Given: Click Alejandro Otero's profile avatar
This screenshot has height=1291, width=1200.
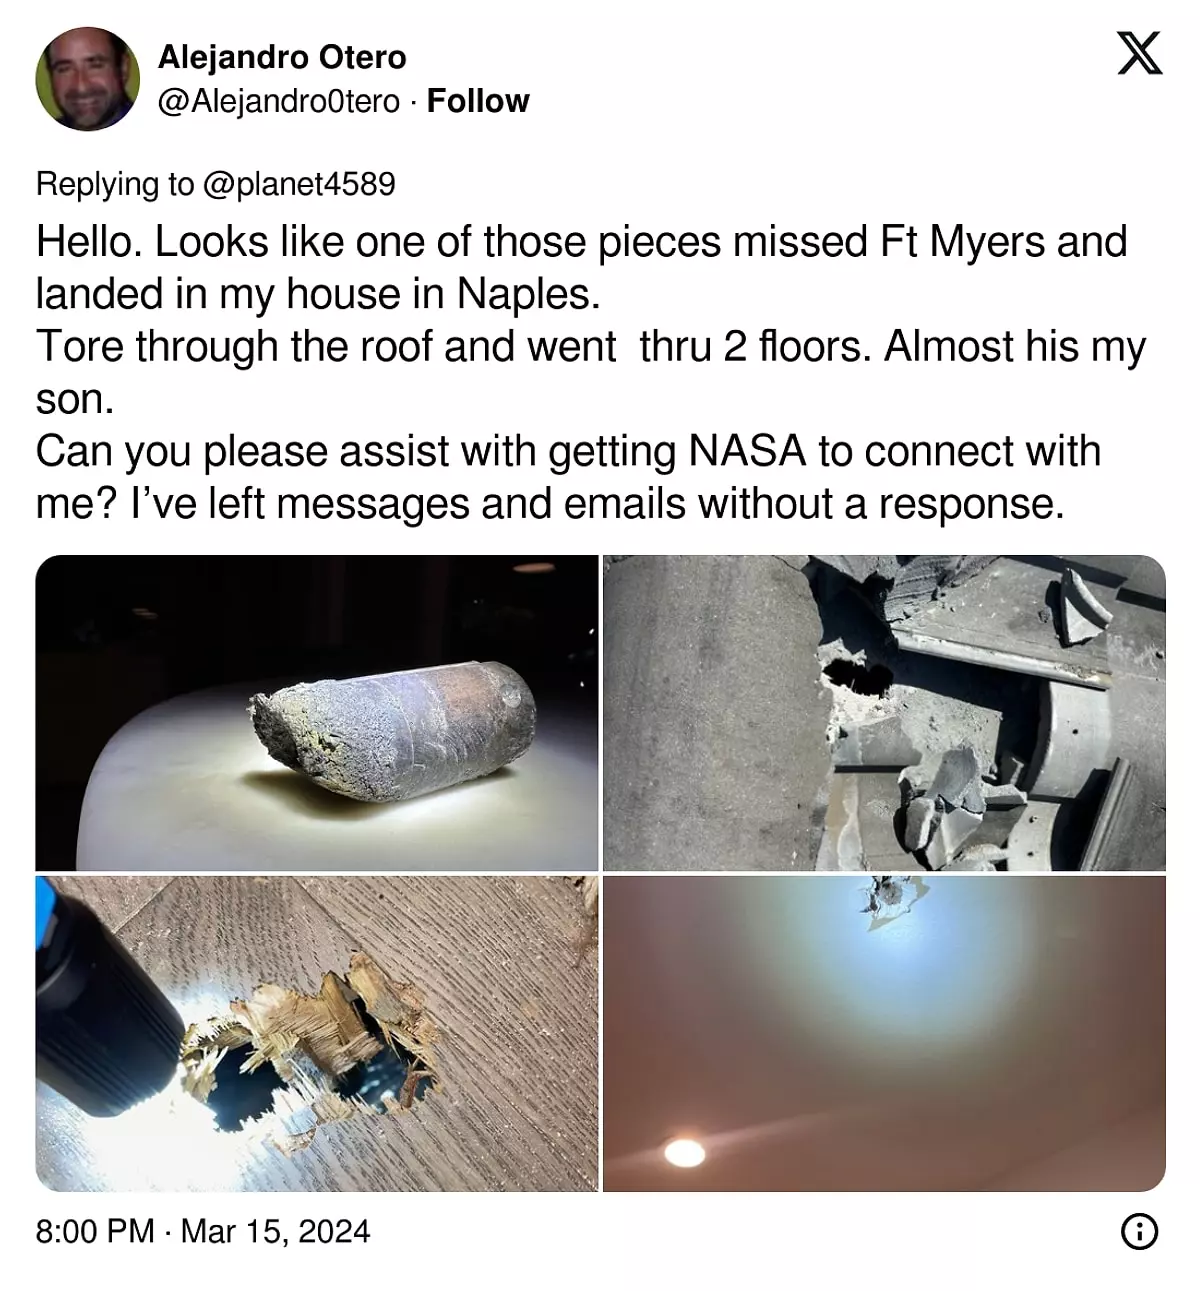Looking at the screenshot, I should point(87,79).
